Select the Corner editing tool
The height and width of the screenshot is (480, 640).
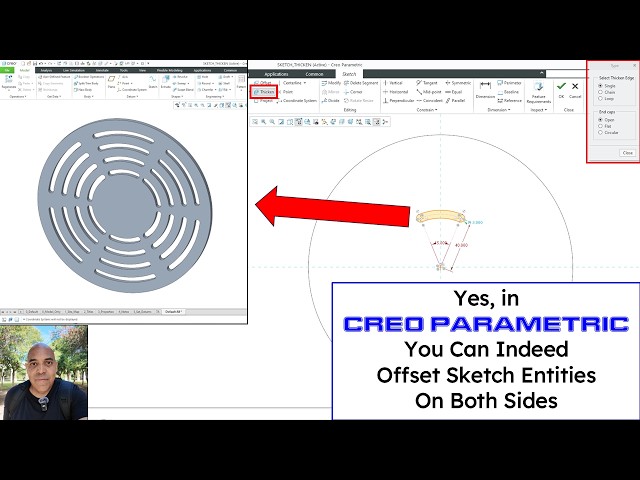click(x=353, y=92)
